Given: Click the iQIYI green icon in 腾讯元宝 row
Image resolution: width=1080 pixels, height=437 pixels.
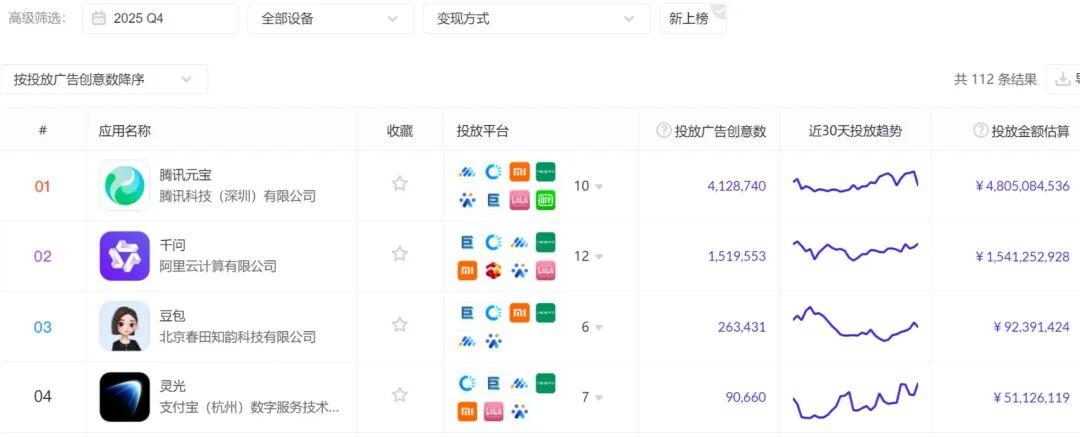Looking at the screenshot, I should 545,200.
